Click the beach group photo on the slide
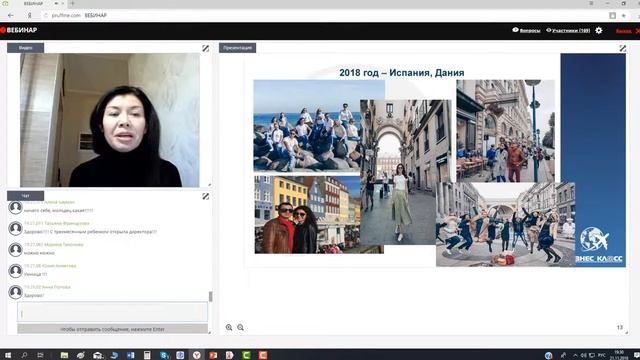 307,125
